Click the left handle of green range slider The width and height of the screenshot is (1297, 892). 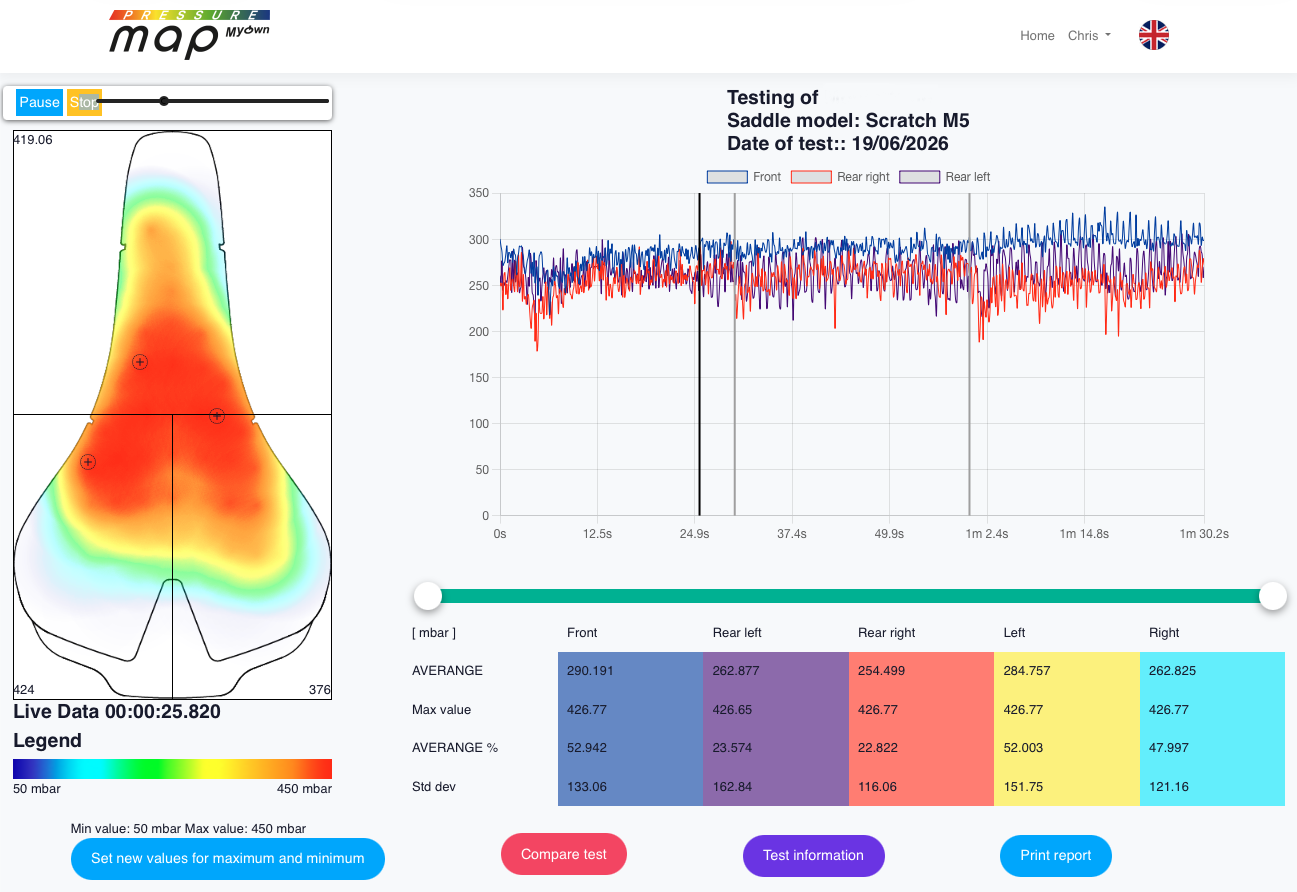point(428,596)
